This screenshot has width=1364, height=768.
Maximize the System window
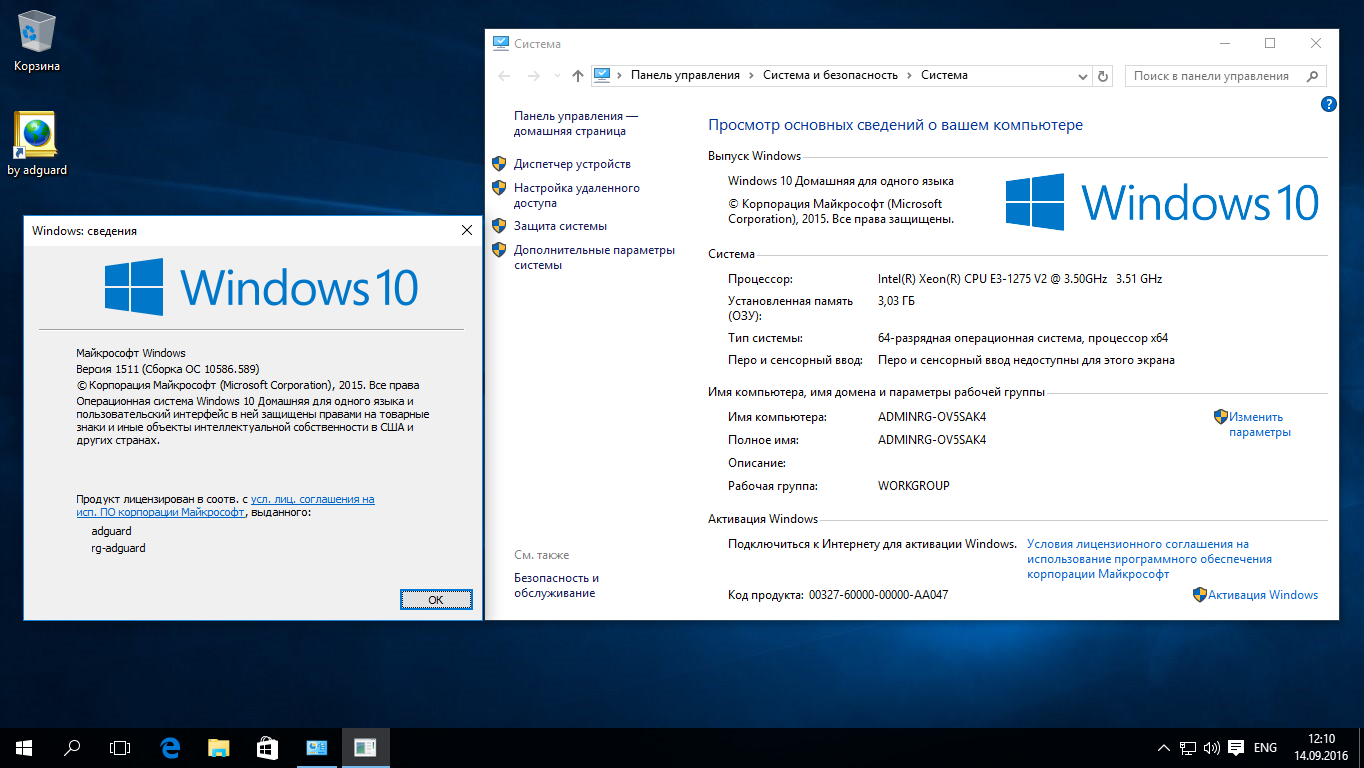tap(1270, 43)
